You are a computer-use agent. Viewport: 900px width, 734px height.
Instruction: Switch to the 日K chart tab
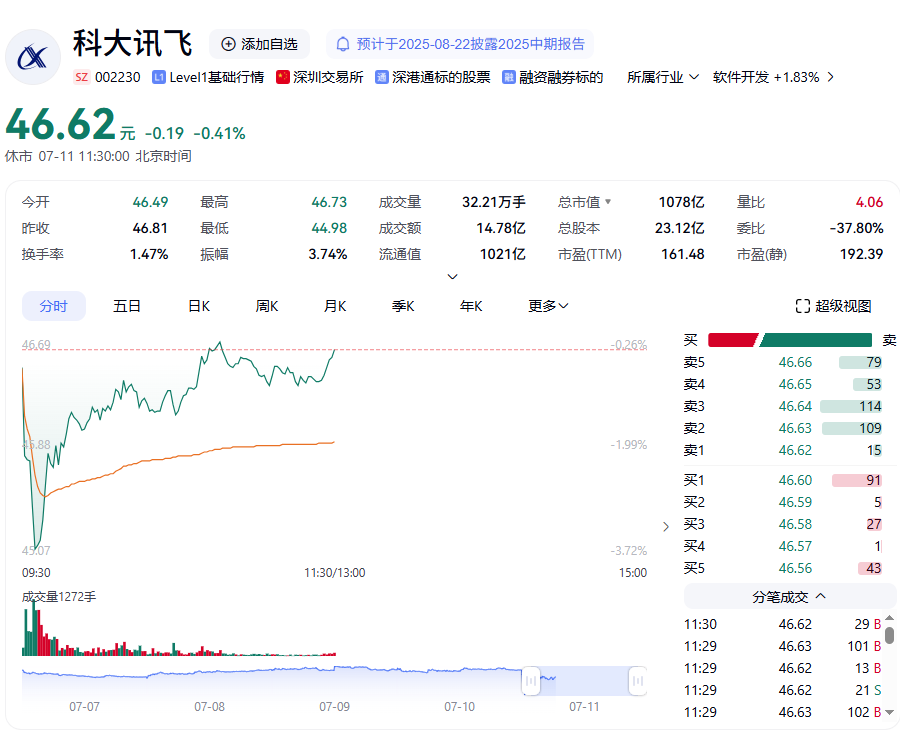[x=199, y=306]
